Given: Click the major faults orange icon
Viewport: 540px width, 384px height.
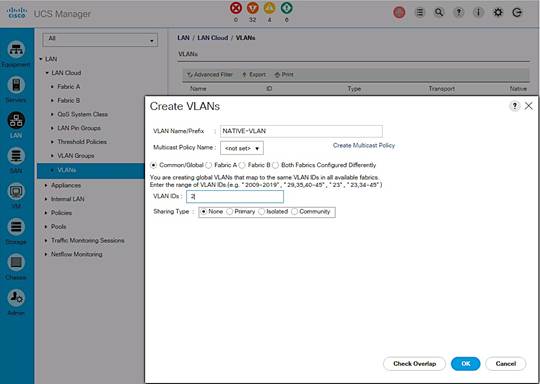Looking at the screenshot, I should (253, 8).
